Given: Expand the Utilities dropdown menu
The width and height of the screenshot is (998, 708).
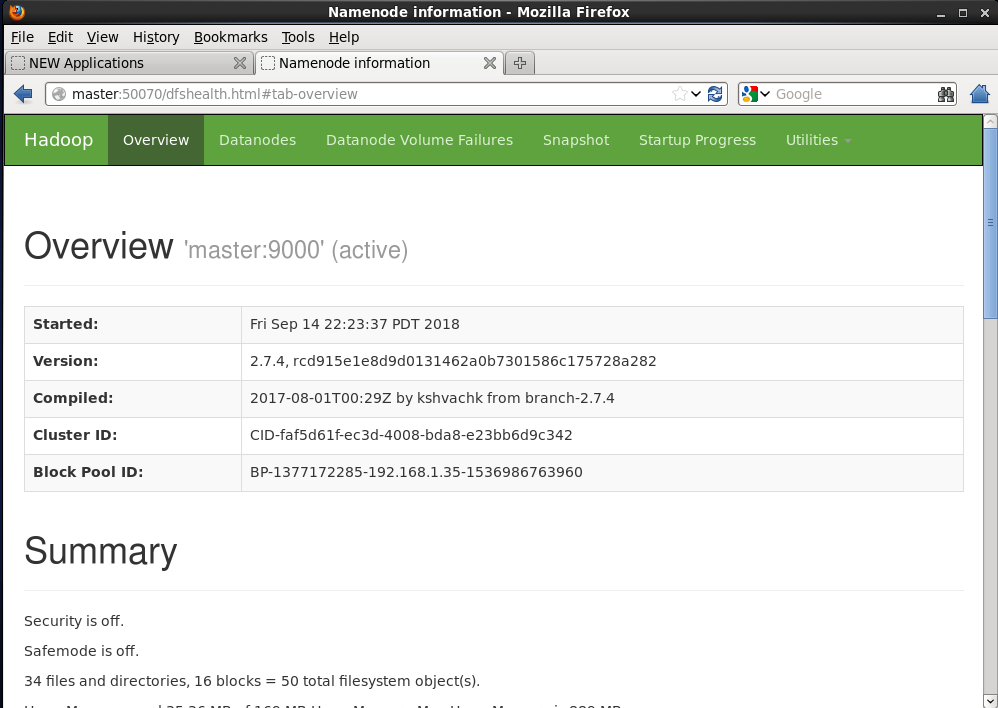Looking at the screenshot, I should tap(818, 140).
